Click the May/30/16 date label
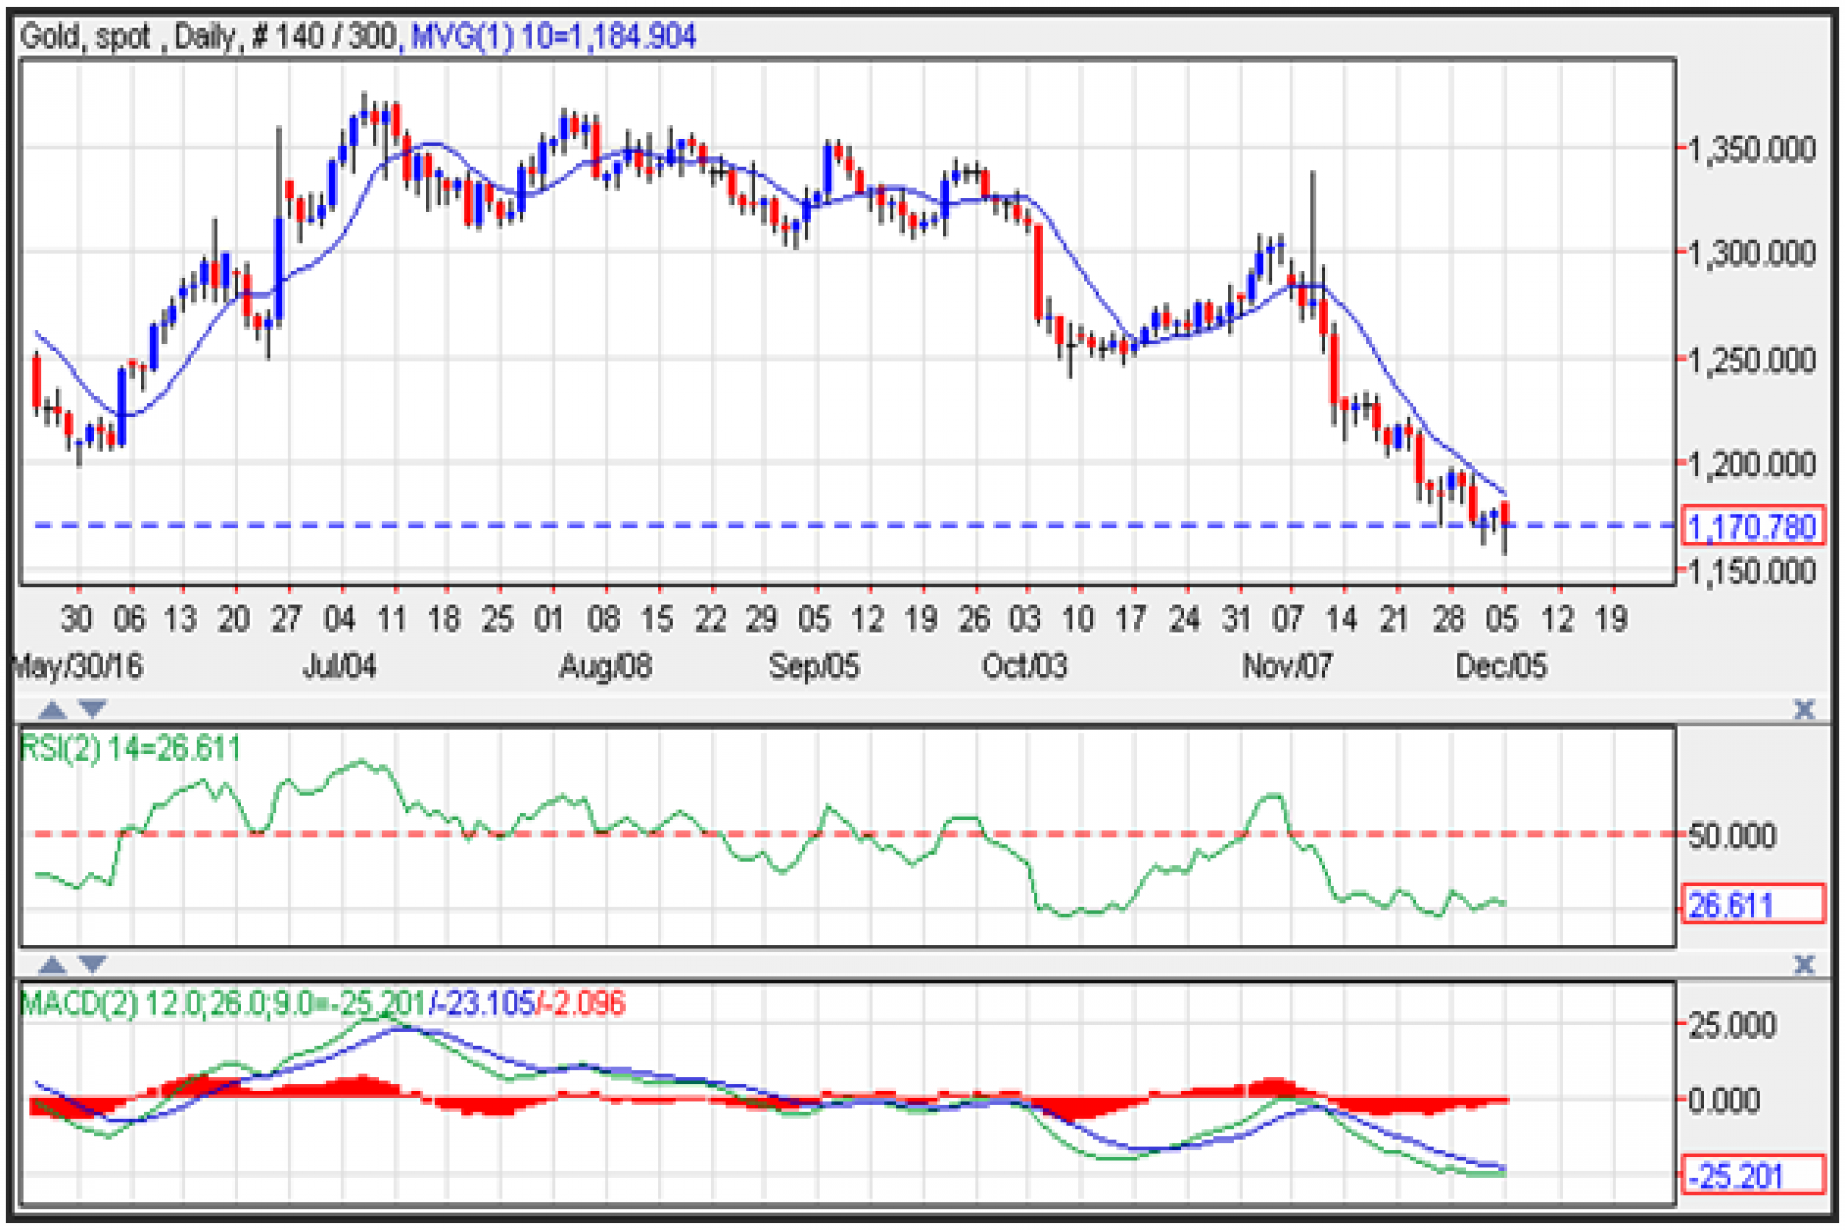The image size is (1845, 1230). pos(77,666)
